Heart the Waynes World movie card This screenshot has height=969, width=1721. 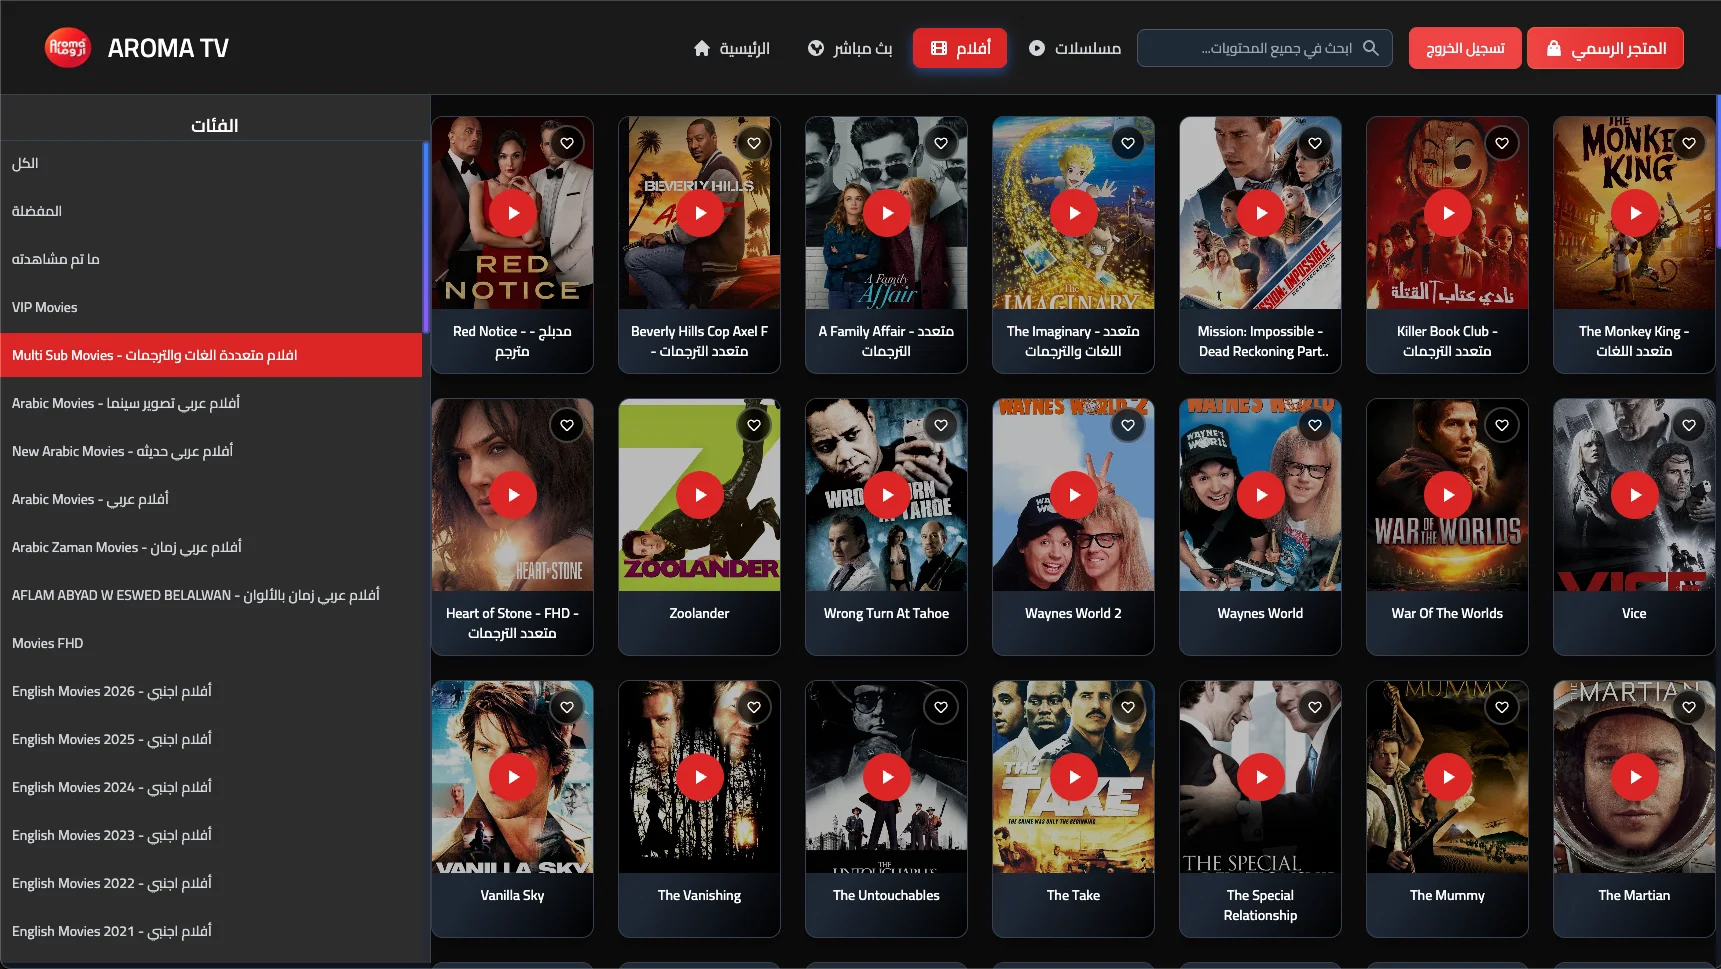pos(1315,425)
